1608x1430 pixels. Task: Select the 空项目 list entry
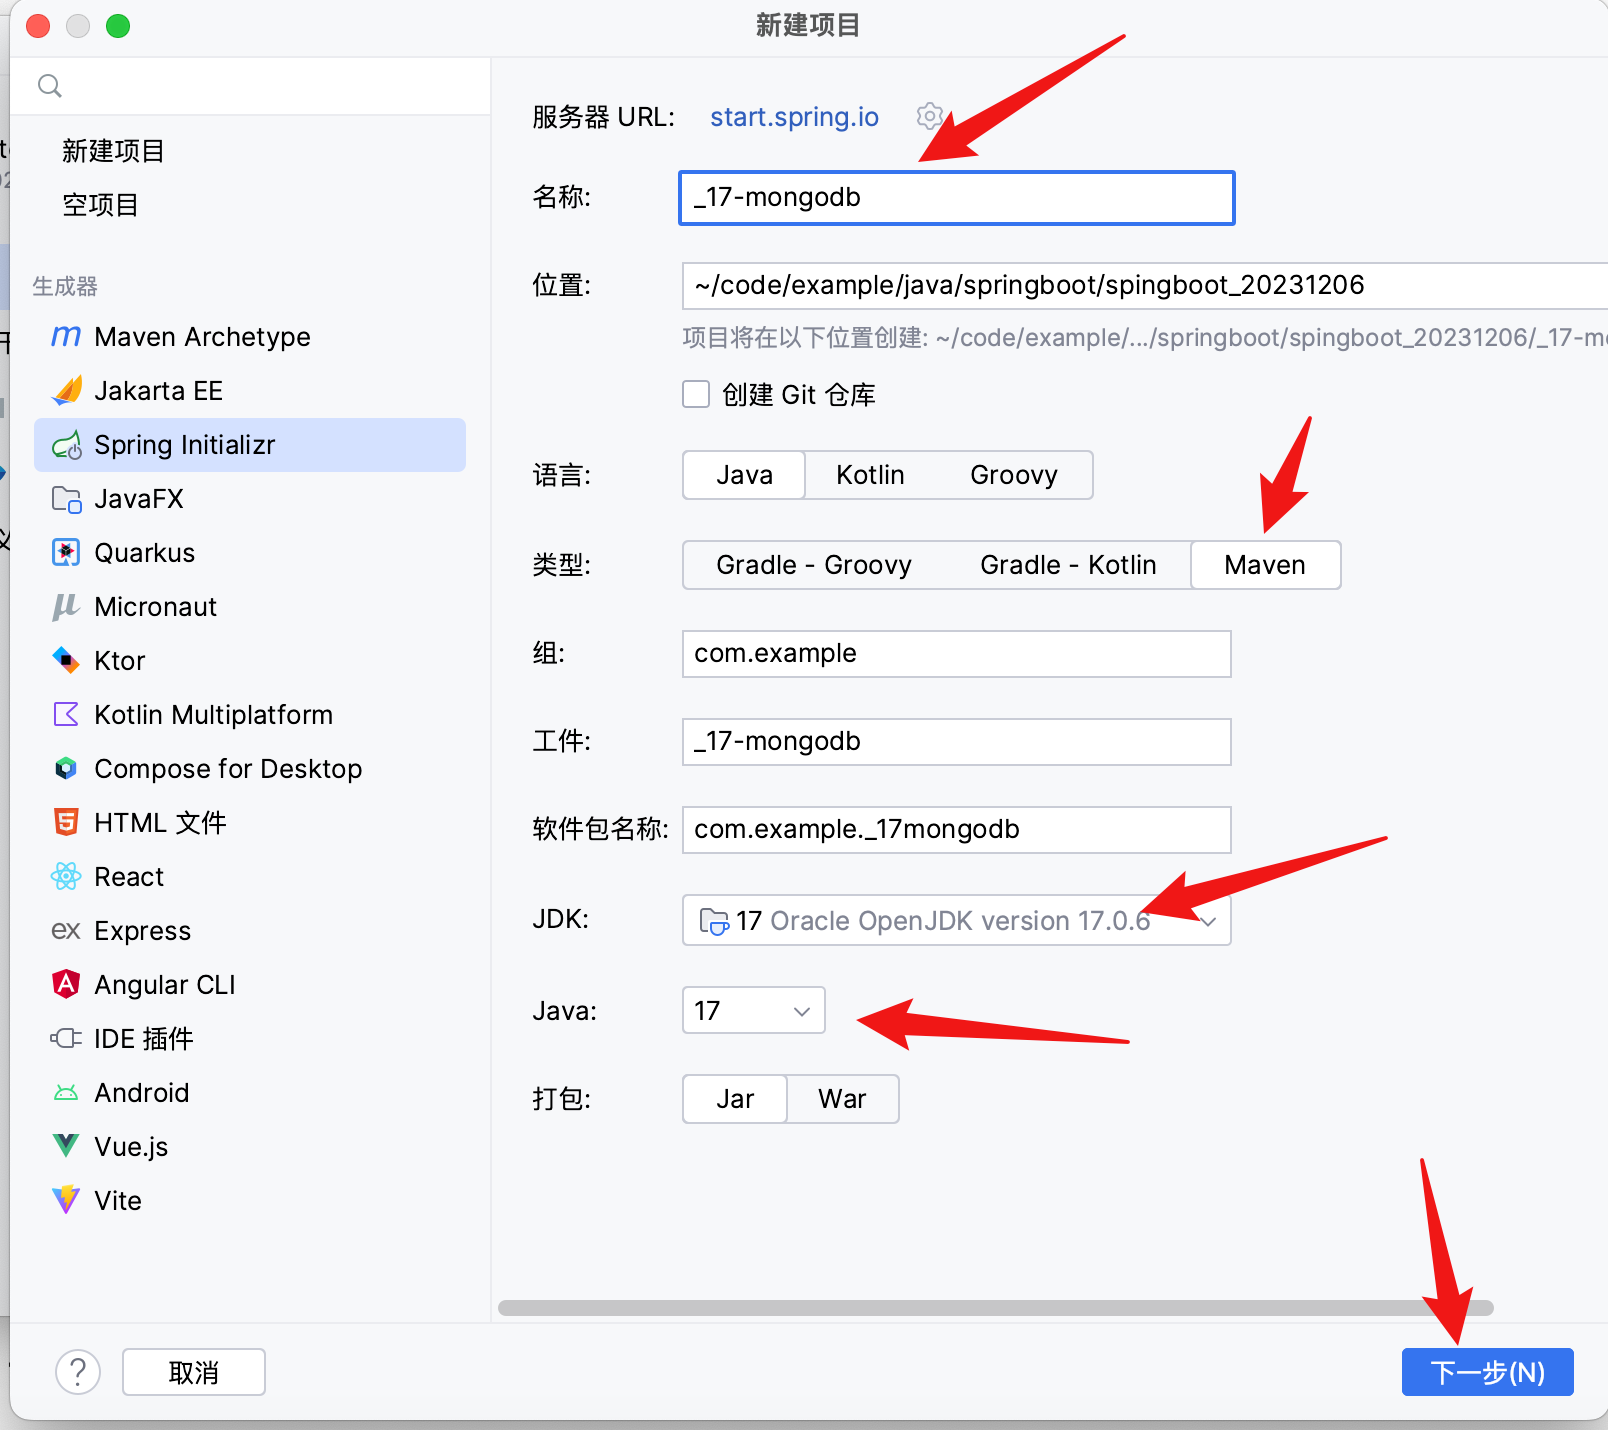click(100, 205)
